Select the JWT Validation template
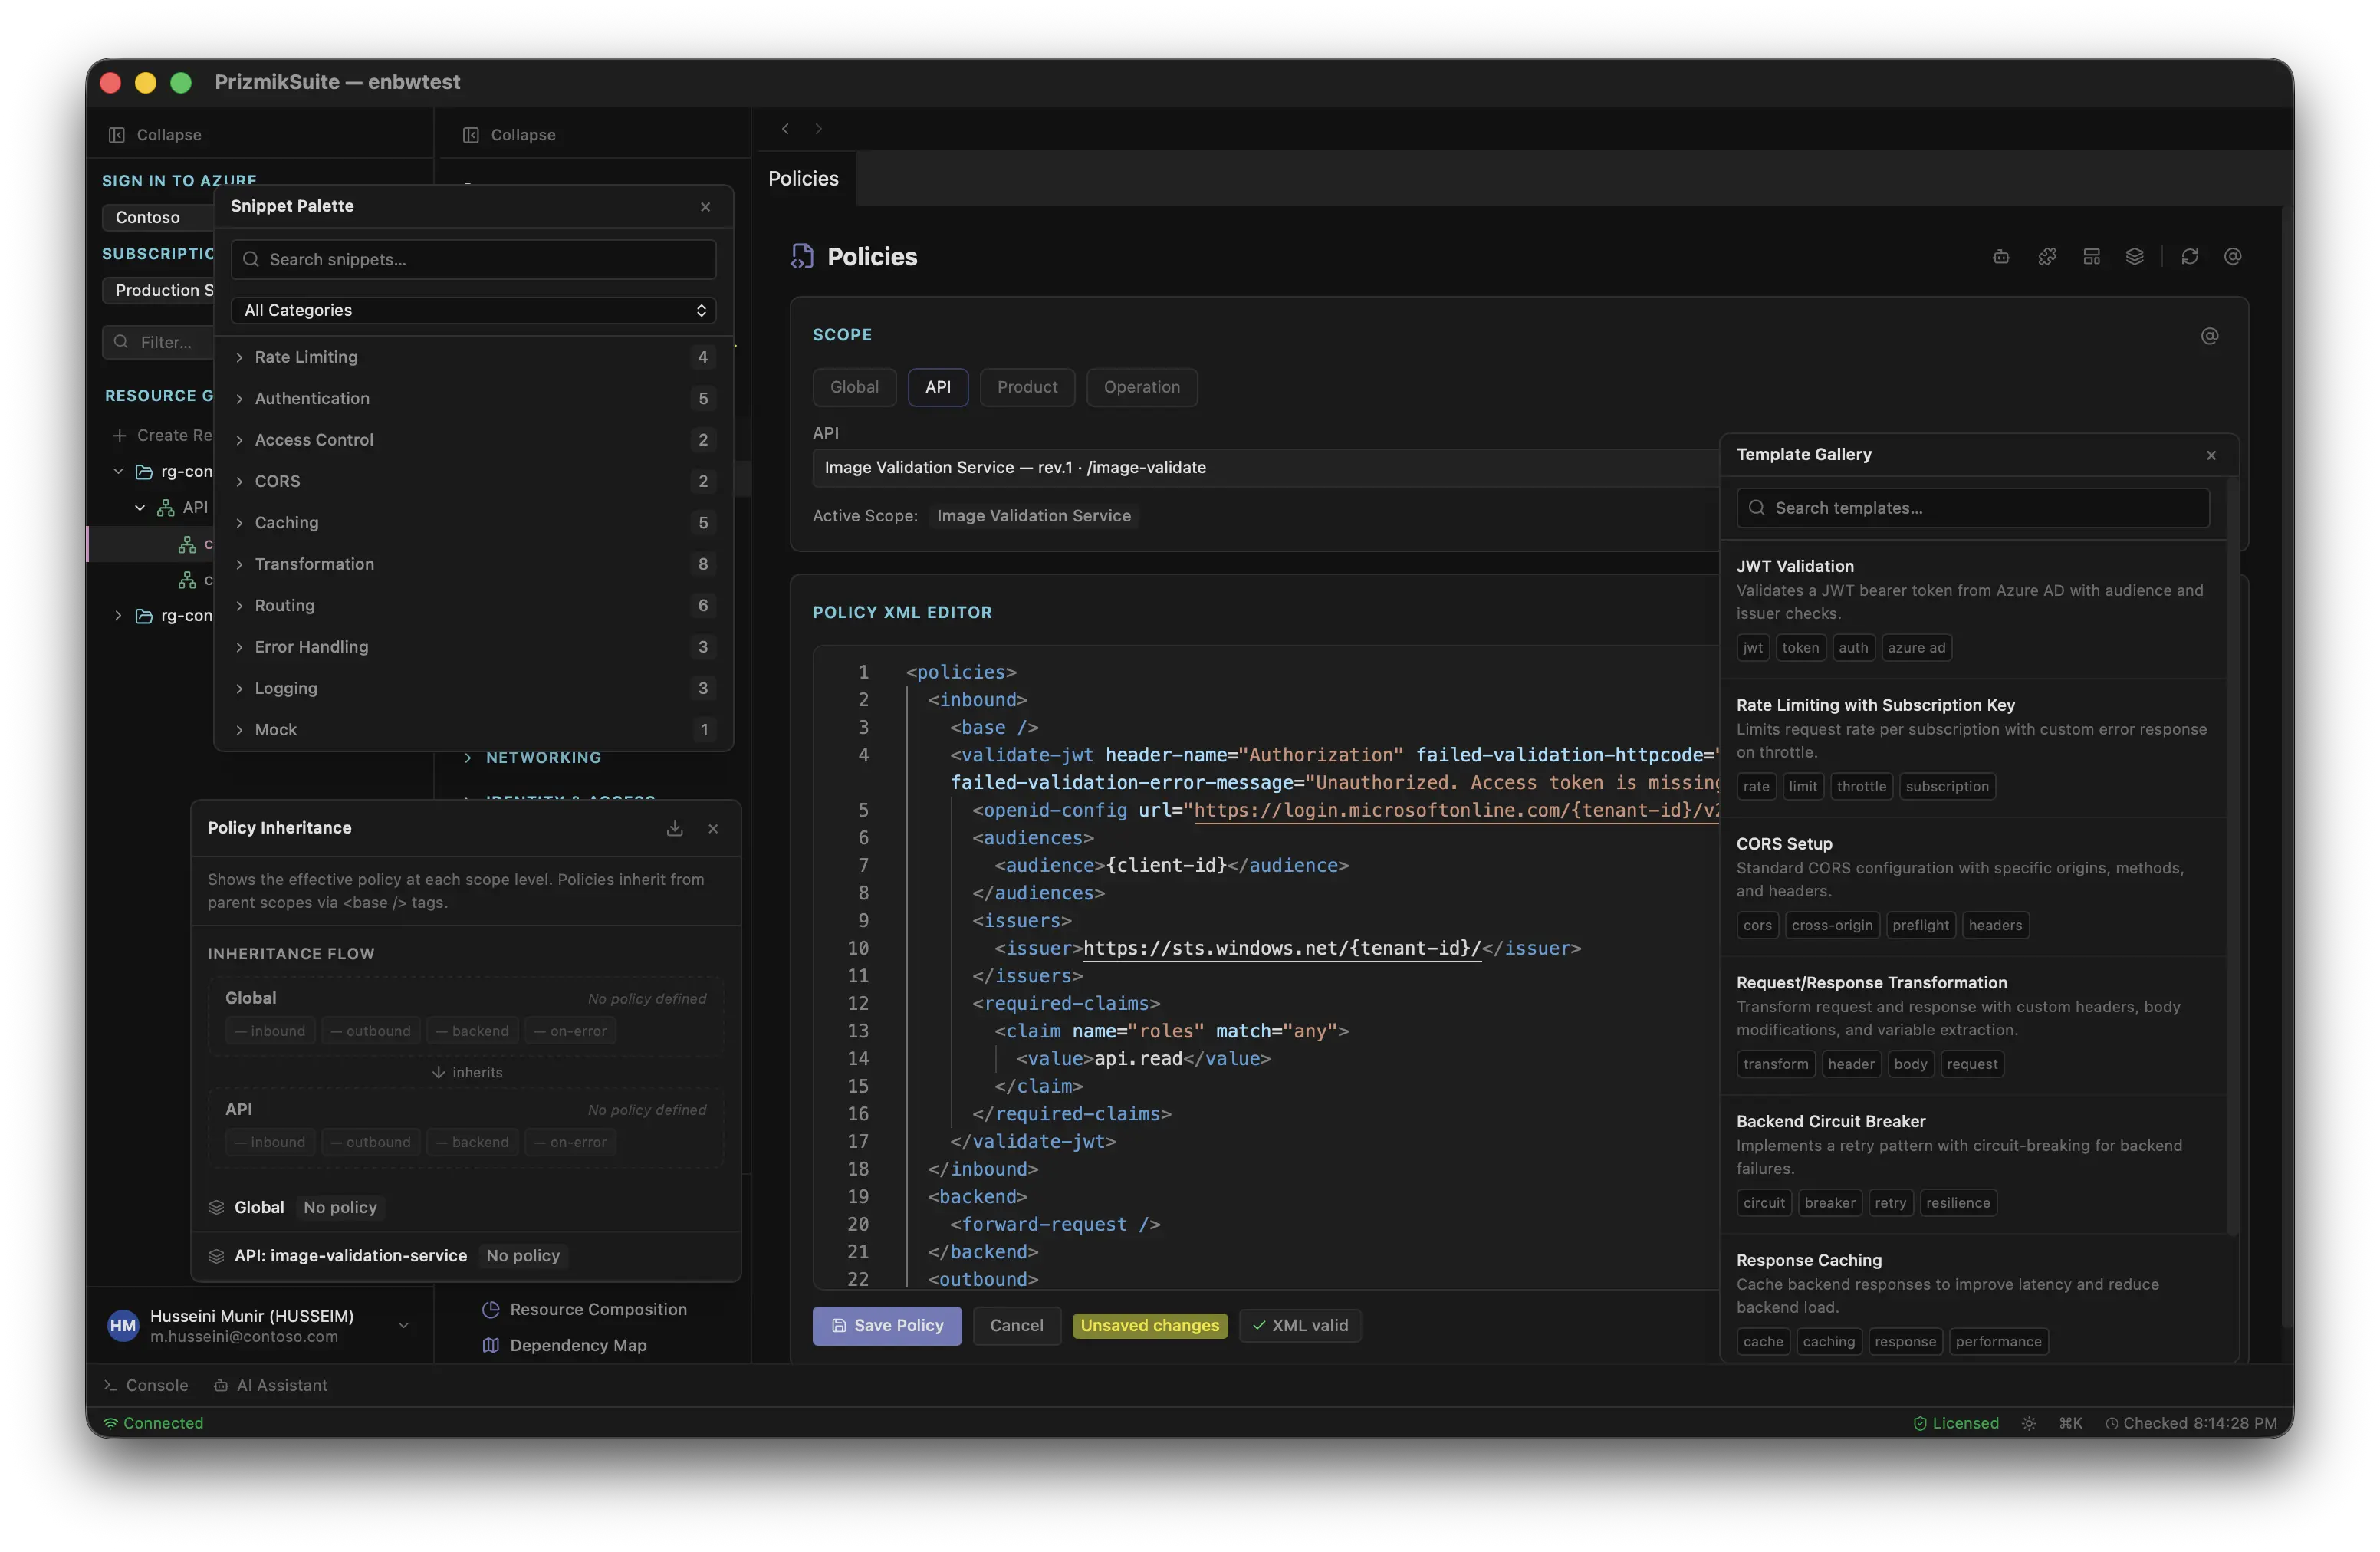The height and width of the screenshot is (1552, 2380). (x=1973, y=609)
